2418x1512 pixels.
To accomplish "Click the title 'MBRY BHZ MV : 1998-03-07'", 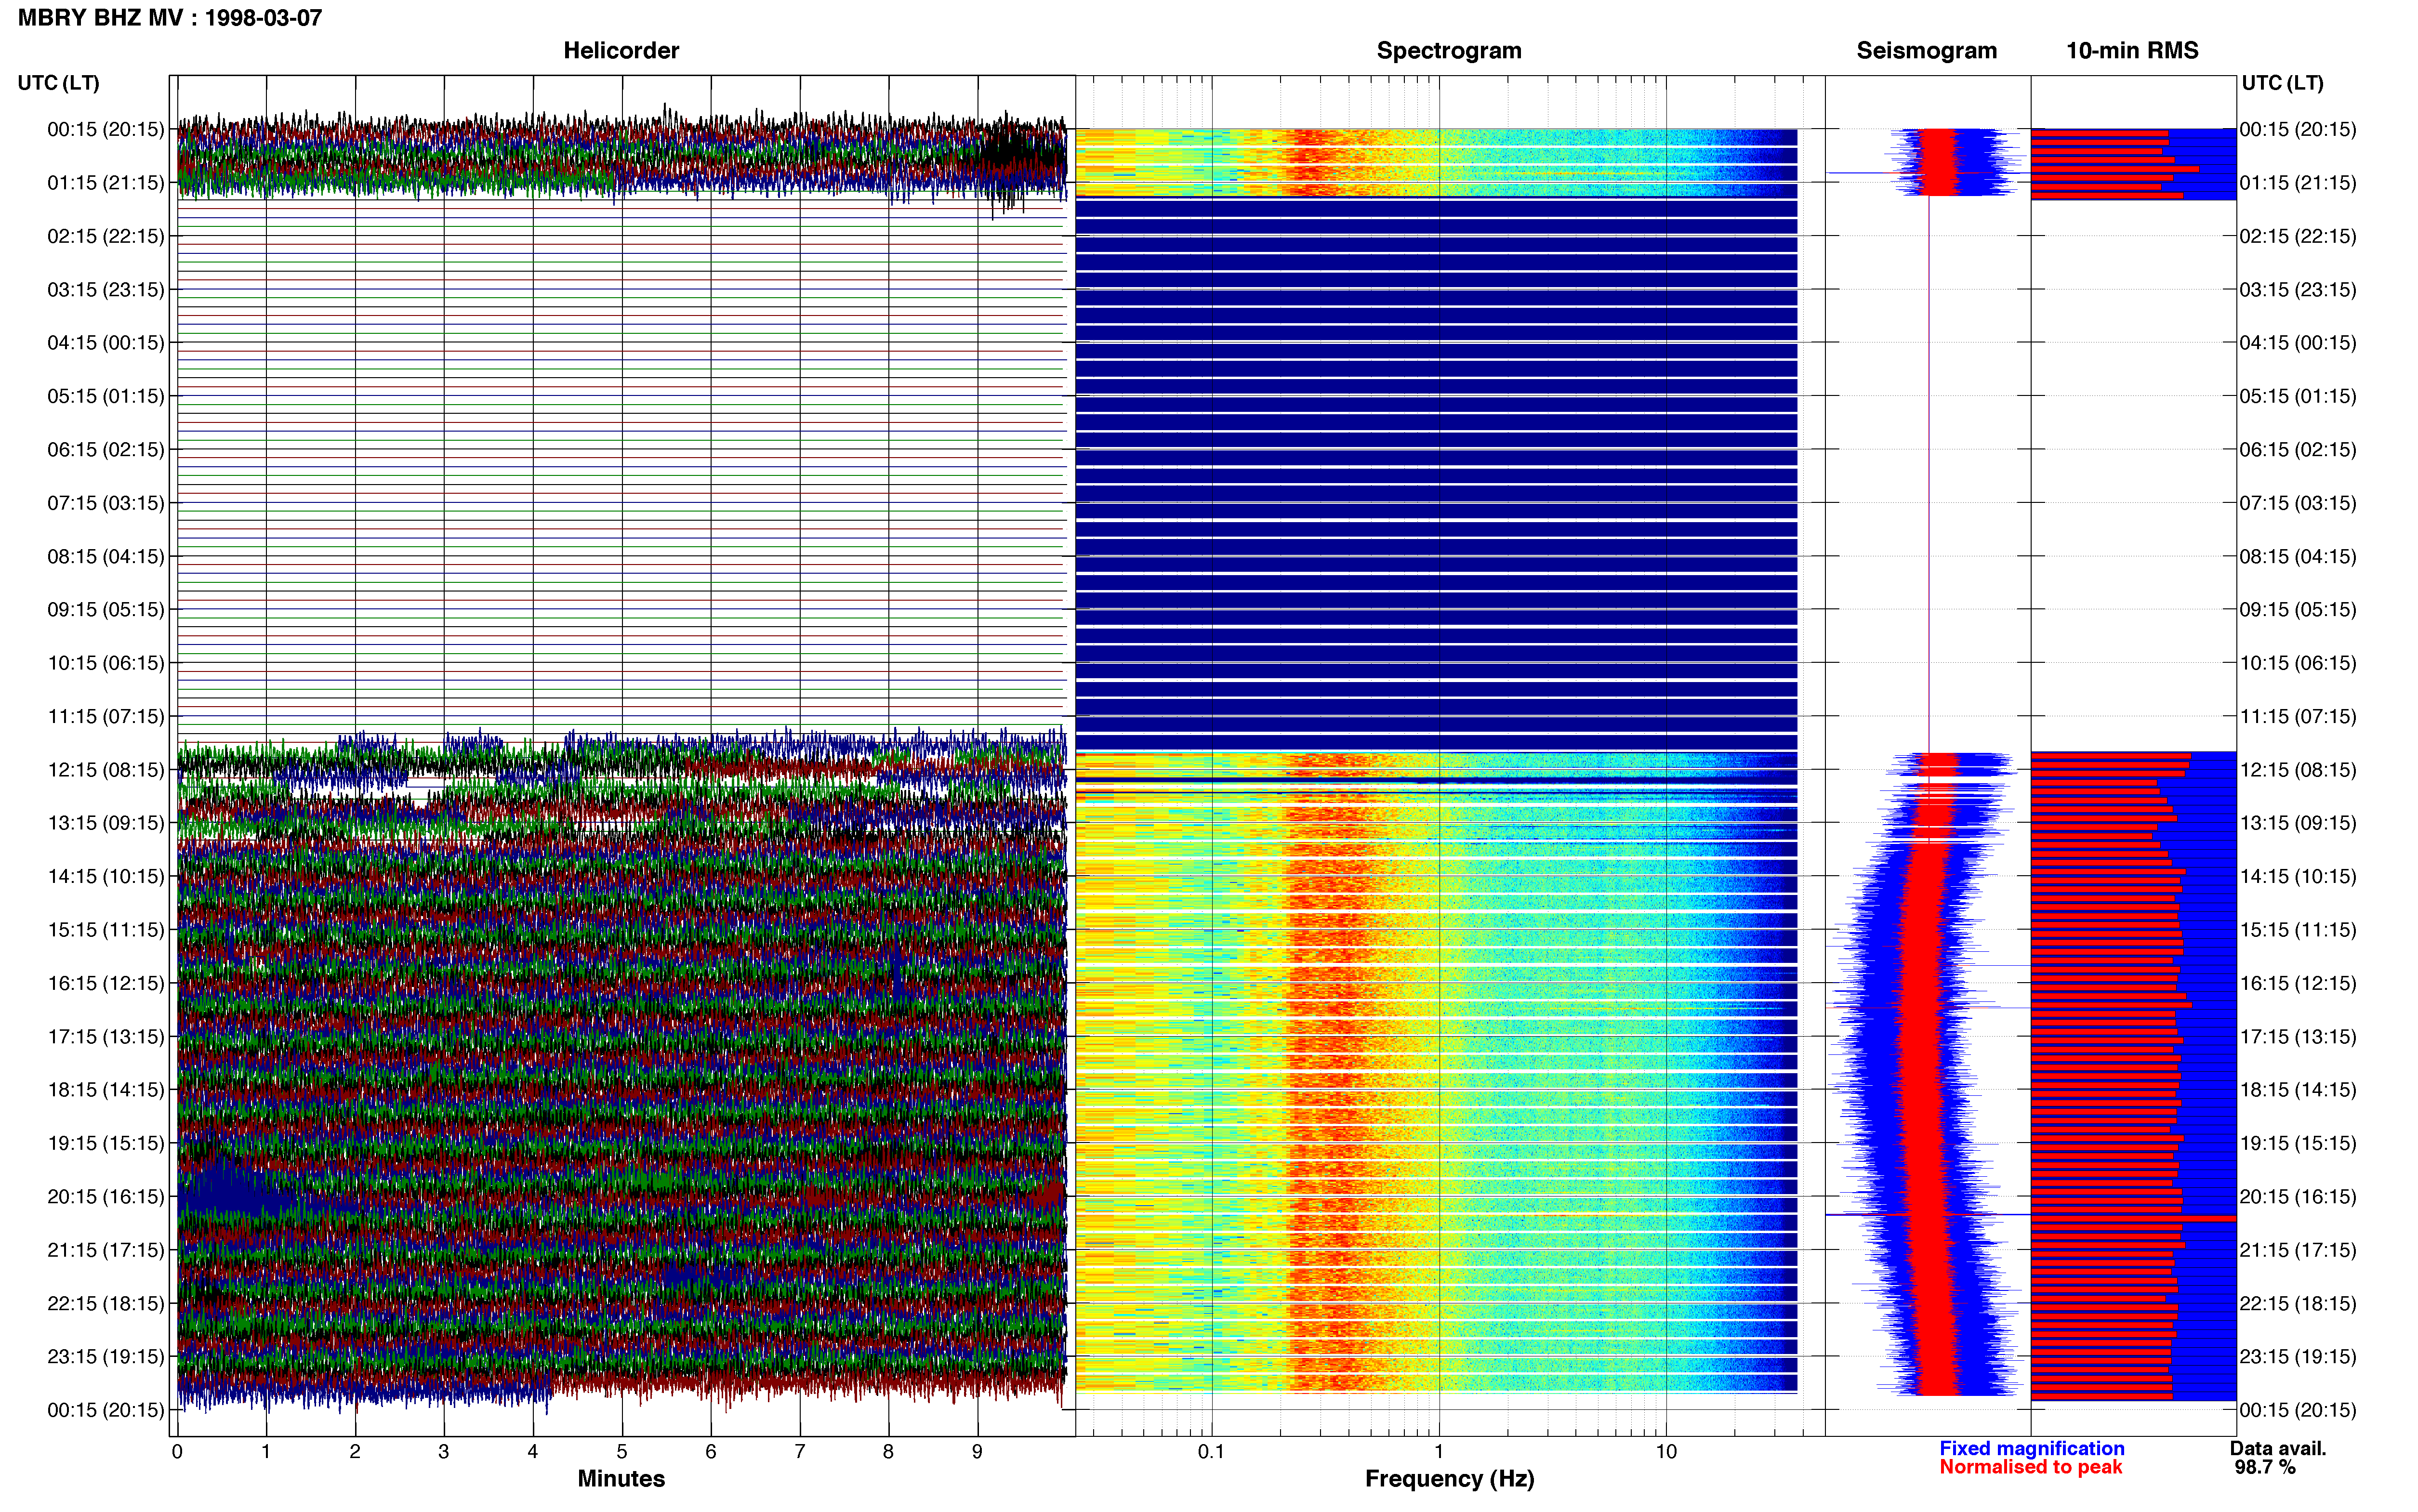I will point(170,18).
